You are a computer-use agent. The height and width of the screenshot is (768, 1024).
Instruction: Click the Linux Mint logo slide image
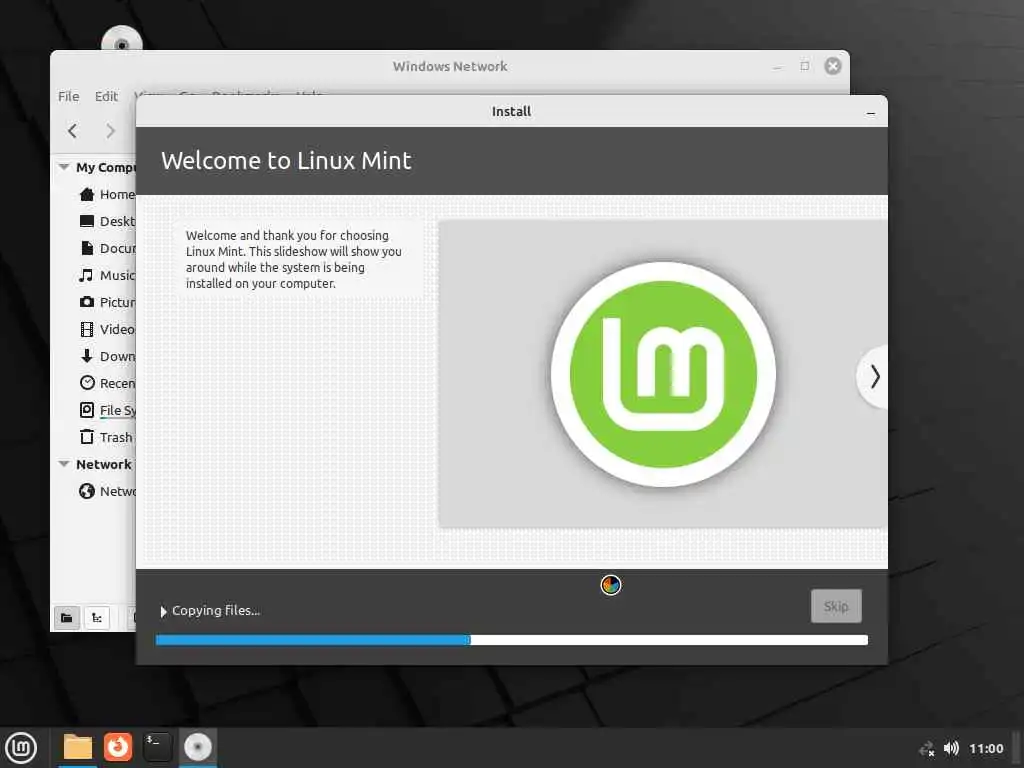click(663, 374)
